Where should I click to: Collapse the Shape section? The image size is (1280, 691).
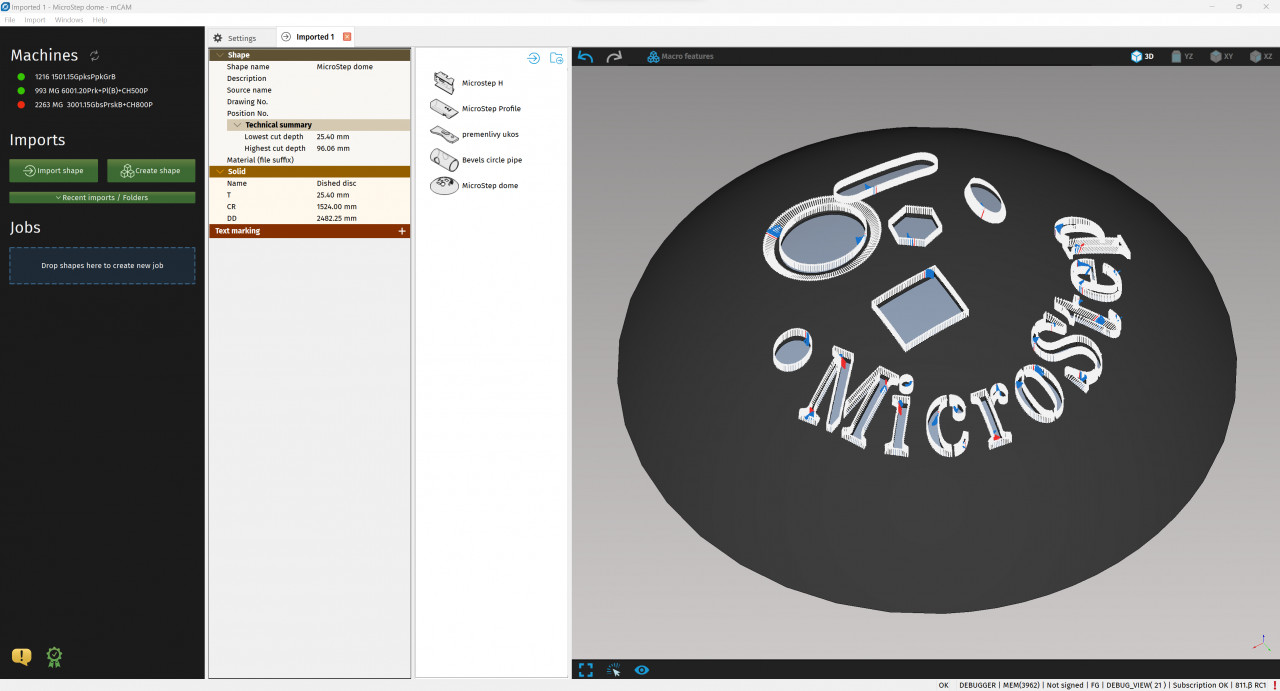point(219,55)
